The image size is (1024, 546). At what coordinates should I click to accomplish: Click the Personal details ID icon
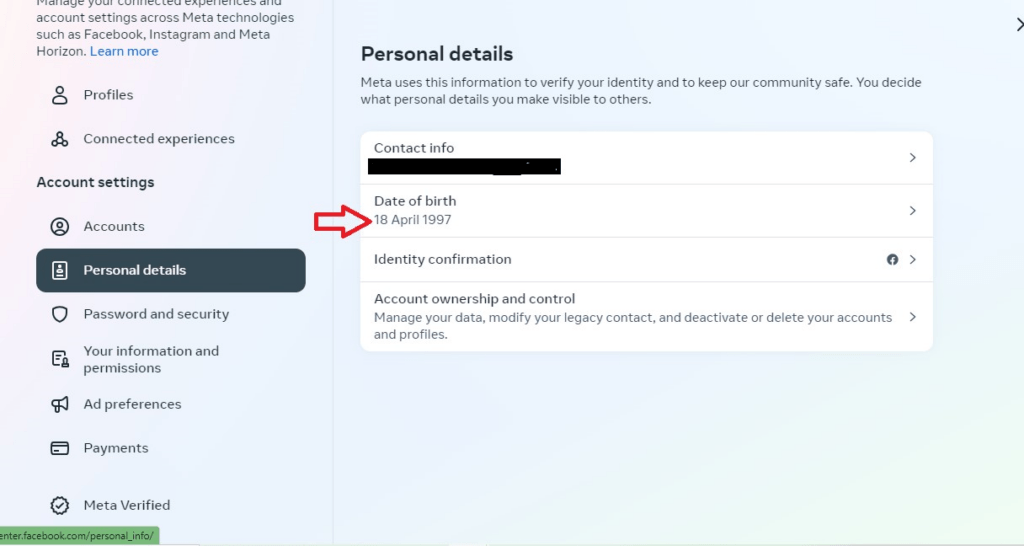(x=59, y=270)
